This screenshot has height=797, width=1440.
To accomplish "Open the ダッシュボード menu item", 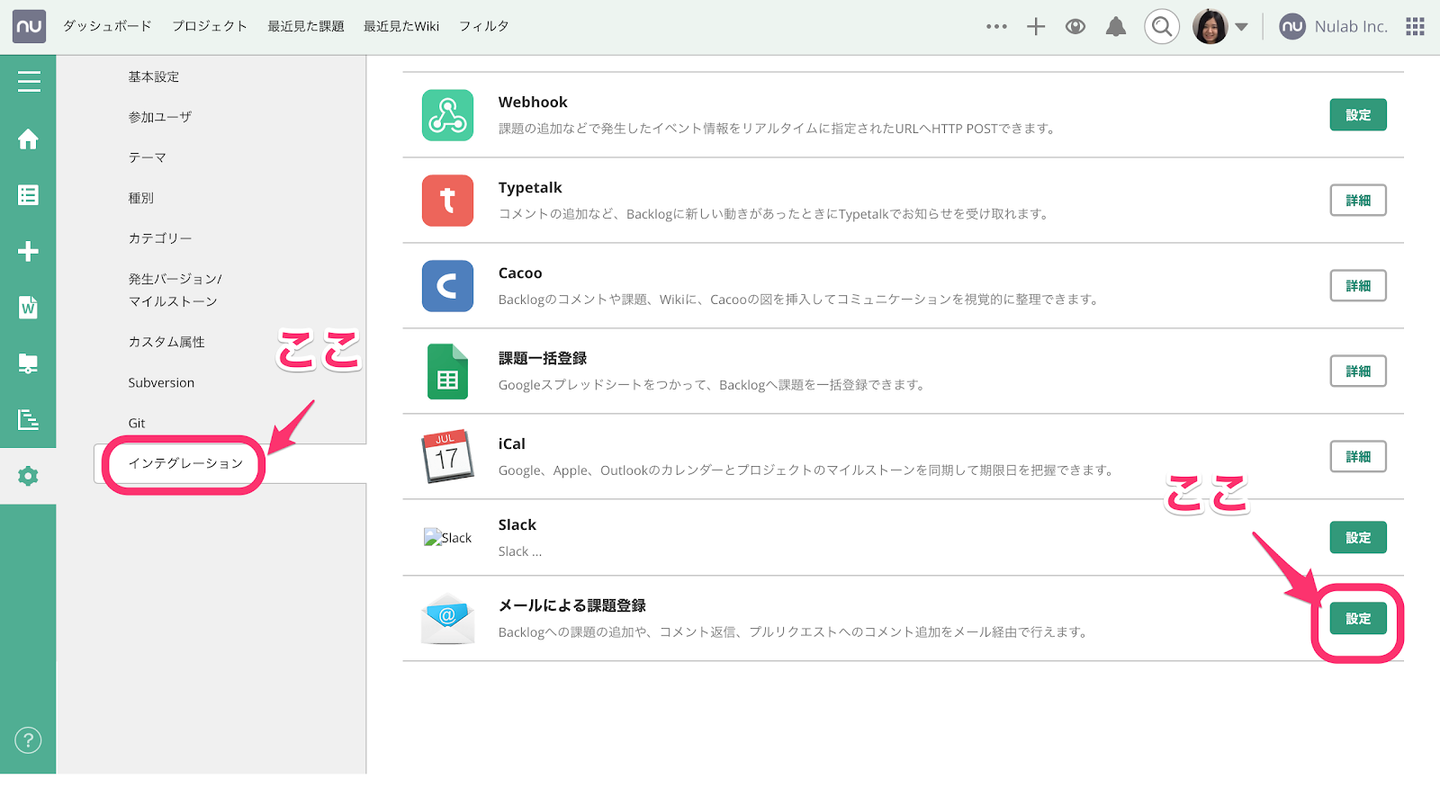I will pos(107,27).
